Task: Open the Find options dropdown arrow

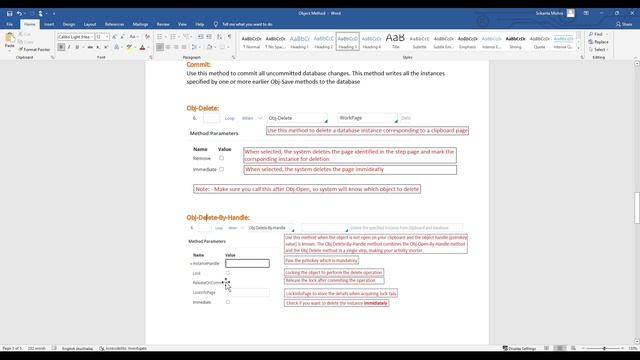Action: (x=607, y=34)
